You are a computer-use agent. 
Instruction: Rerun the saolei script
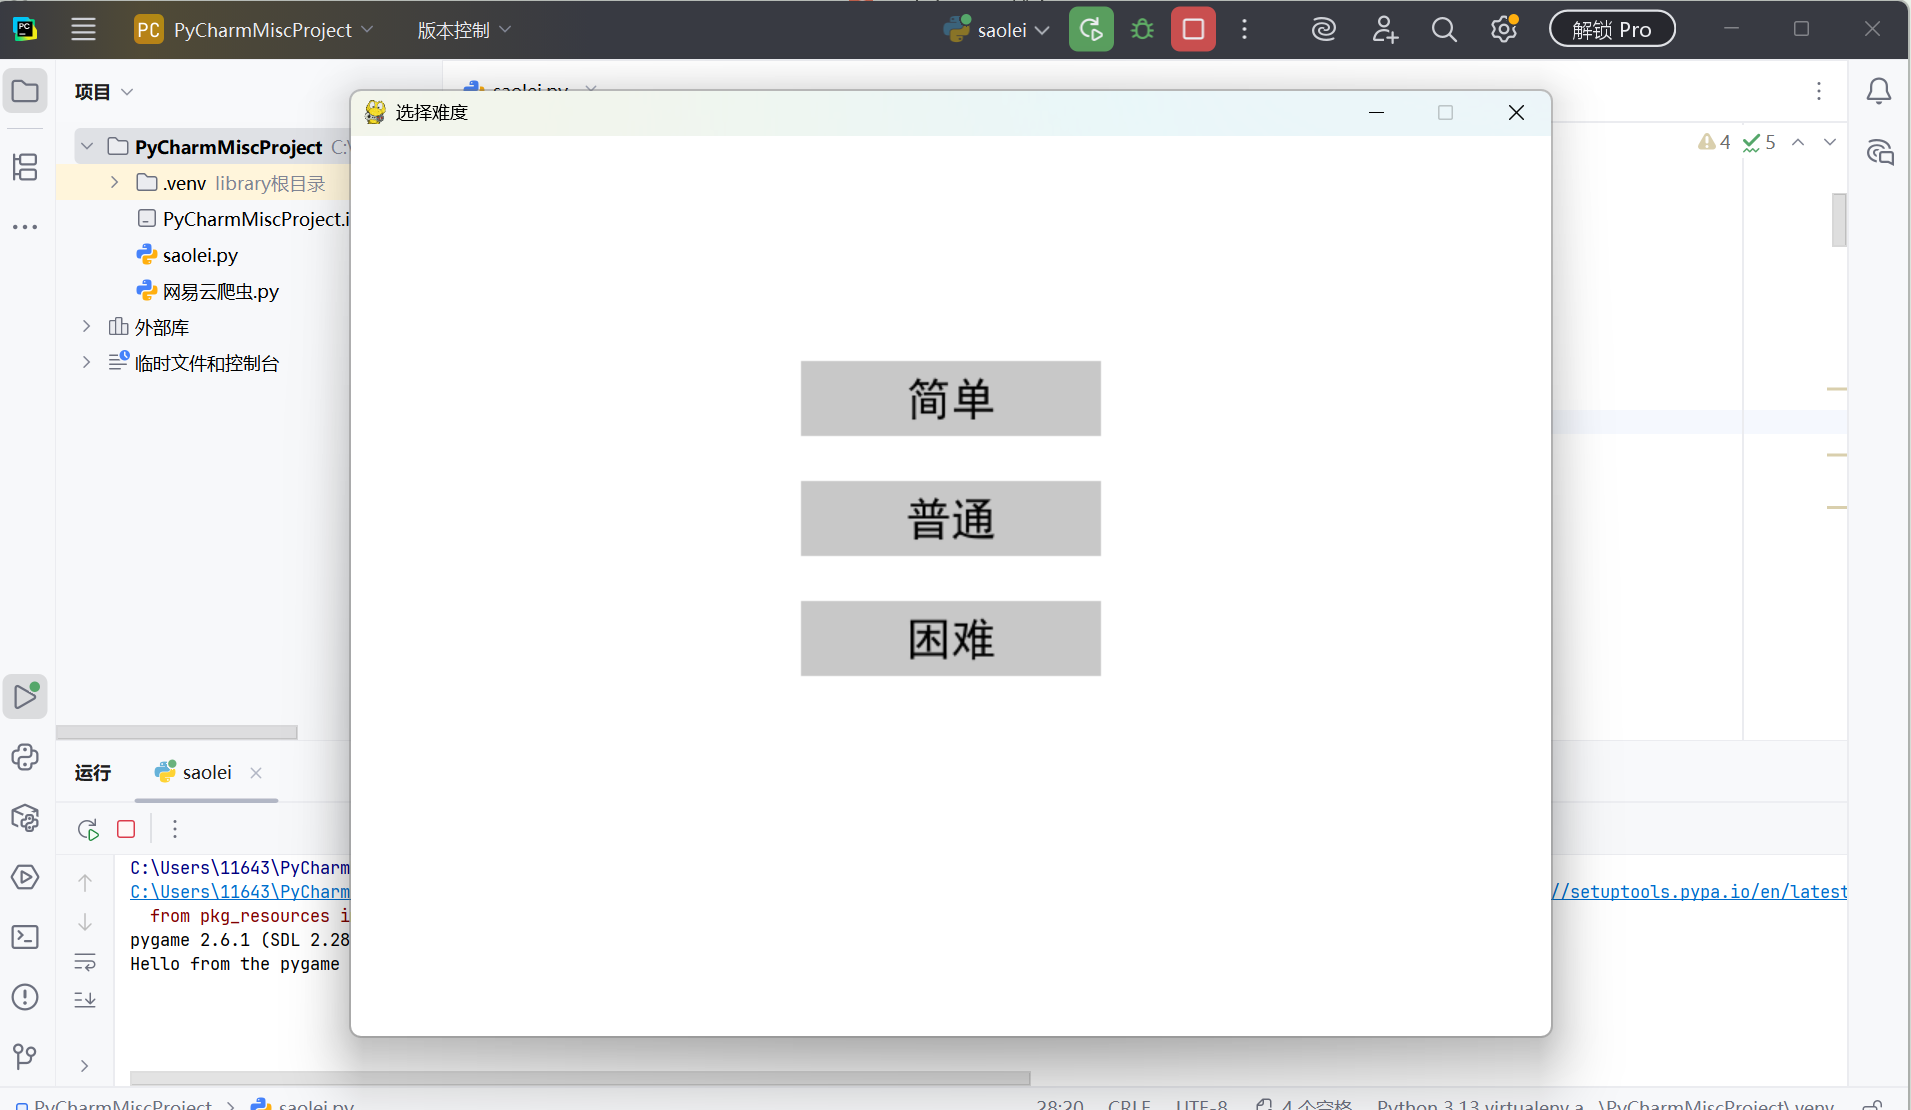pos(87,829)
